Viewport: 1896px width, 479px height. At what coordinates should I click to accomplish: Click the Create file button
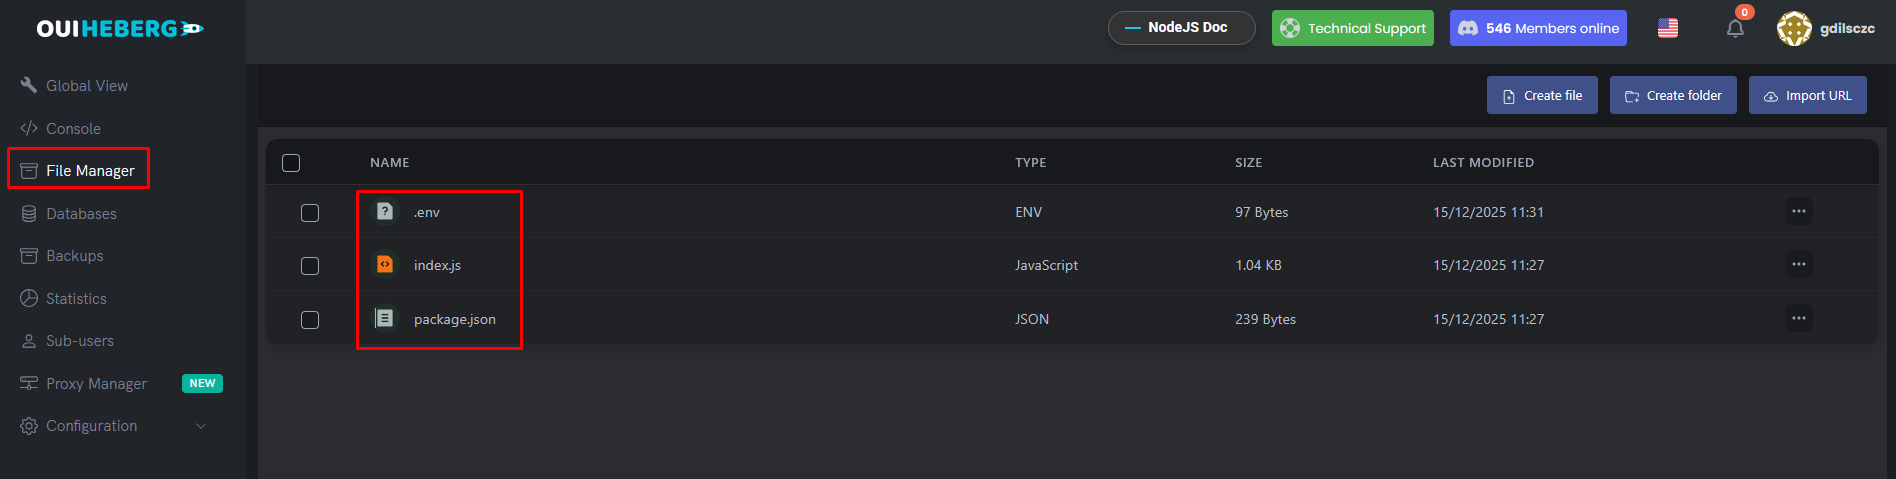(x=1541, y=95)
